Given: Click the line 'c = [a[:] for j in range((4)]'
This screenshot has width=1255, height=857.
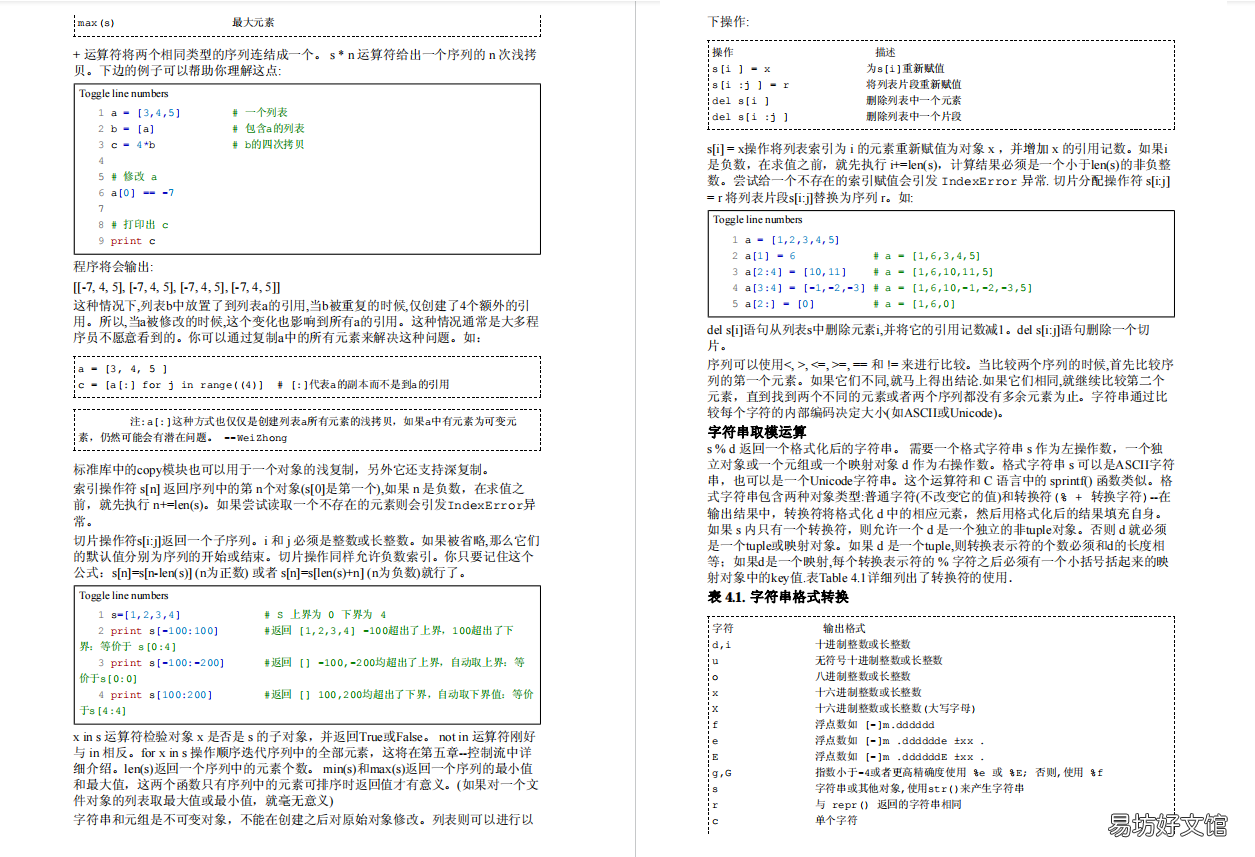Looking at the screenshot, I should (x=171, y=384).
